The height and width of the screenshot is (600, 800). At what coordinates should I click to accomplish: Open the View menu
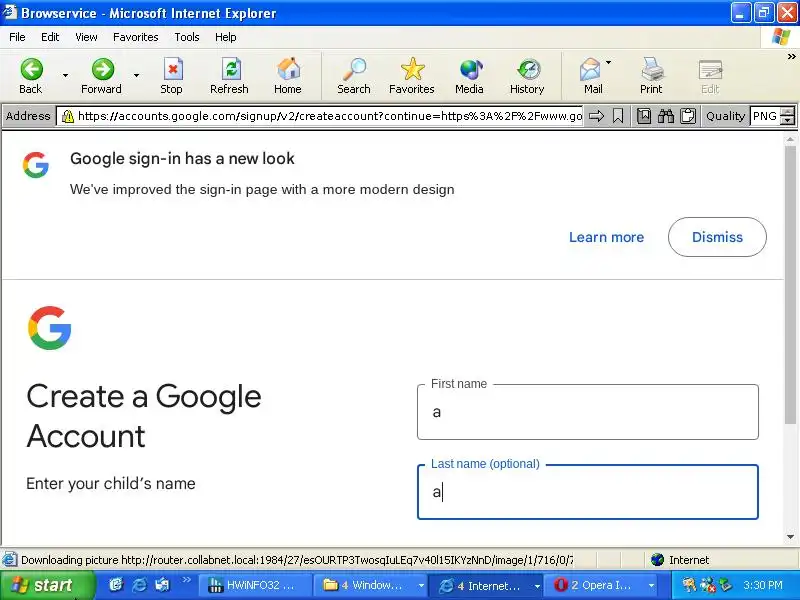86,37
